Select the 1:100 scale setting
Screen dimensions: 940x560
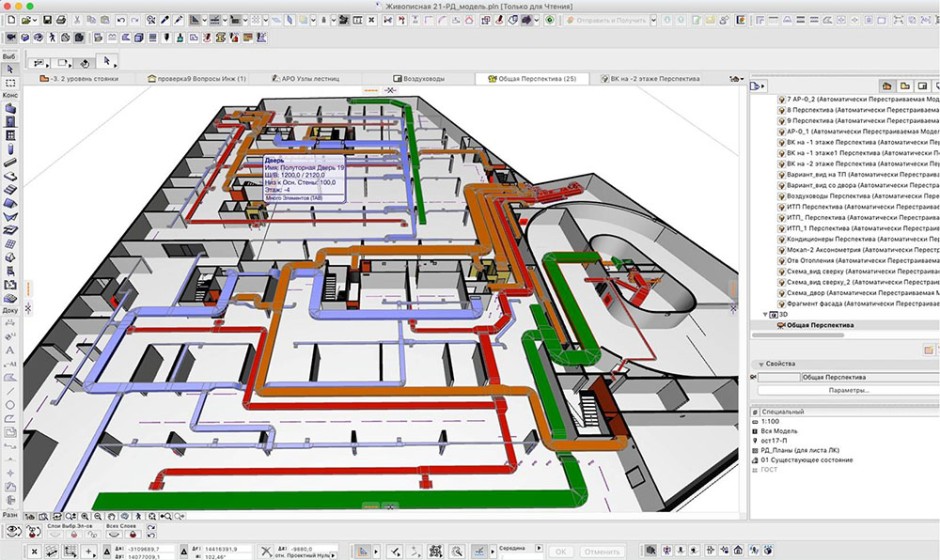[x=775, y=423]
